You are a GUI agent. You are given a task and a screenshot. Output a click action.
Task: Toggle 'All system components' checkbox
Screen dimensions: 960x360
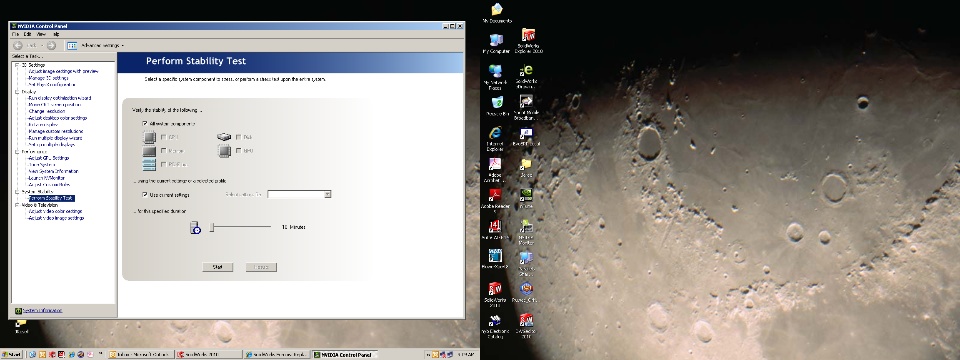tap(144, 124)
